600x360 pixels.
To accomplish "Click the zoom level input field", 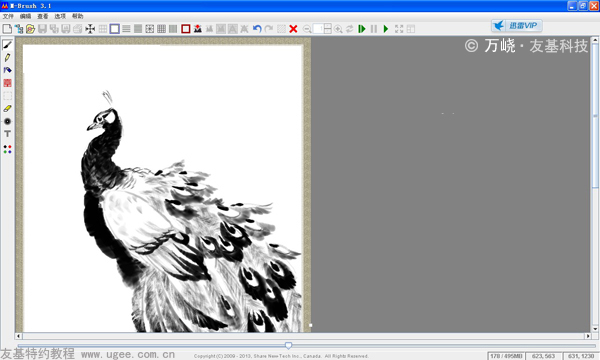I will pyautogui.click(x=318, y=29).
